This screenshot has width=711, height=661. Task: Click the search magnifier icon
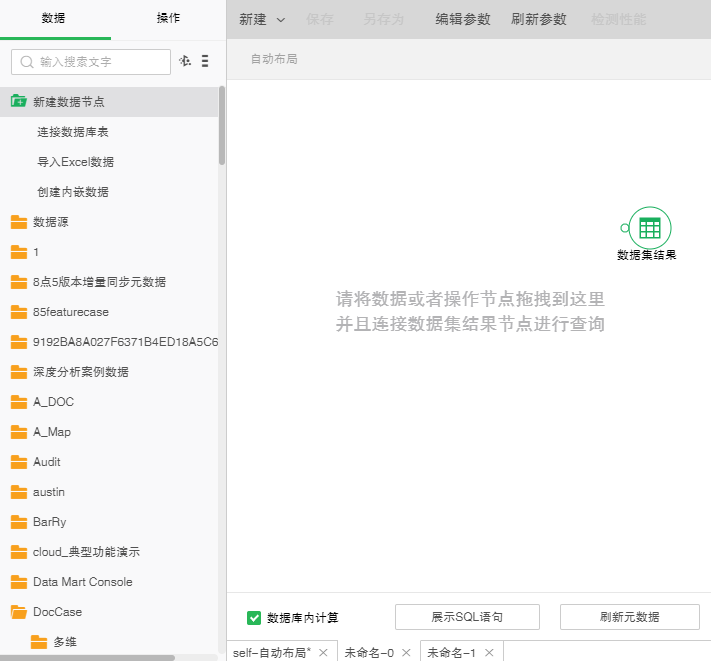(27, 62)
